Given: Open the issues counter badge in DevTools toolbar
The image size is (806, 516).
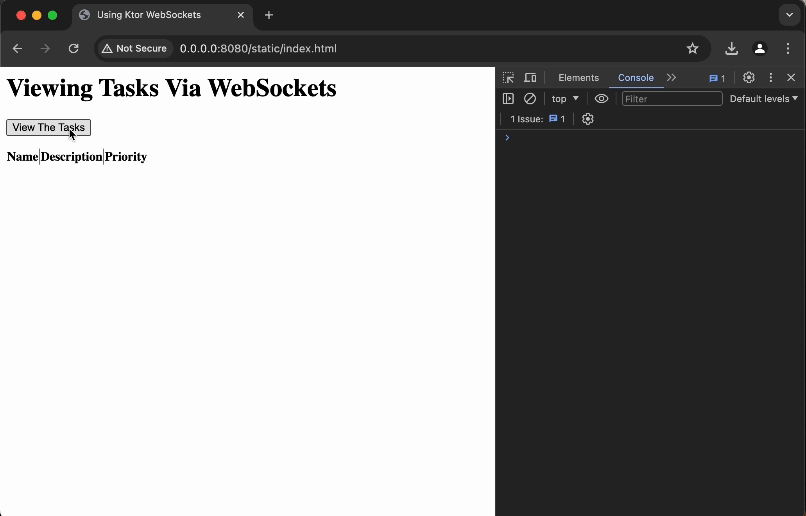Looking at the screenshot, I should 717,78.
